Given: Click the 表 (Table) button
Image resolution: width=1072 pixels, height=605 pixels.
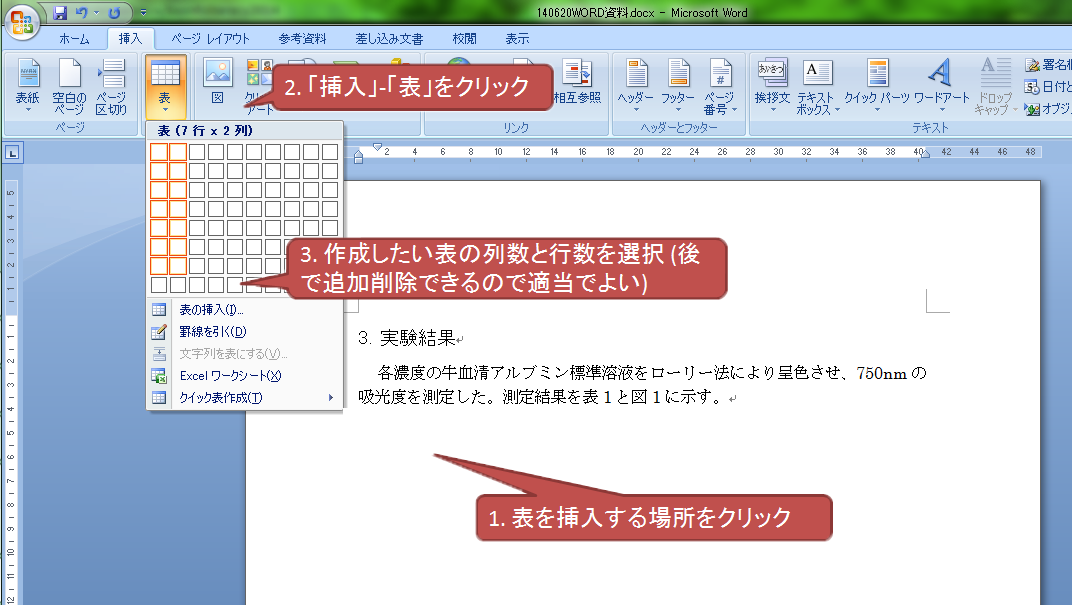Looking at the screenshot, I should [164, 83].
